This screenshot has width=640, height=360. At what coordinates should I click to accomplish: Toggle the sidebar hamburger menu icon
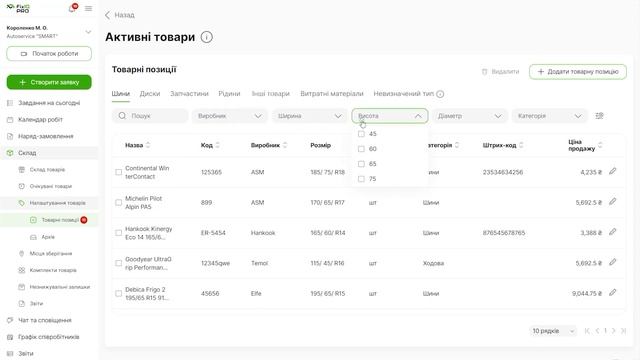pos(89,9)
